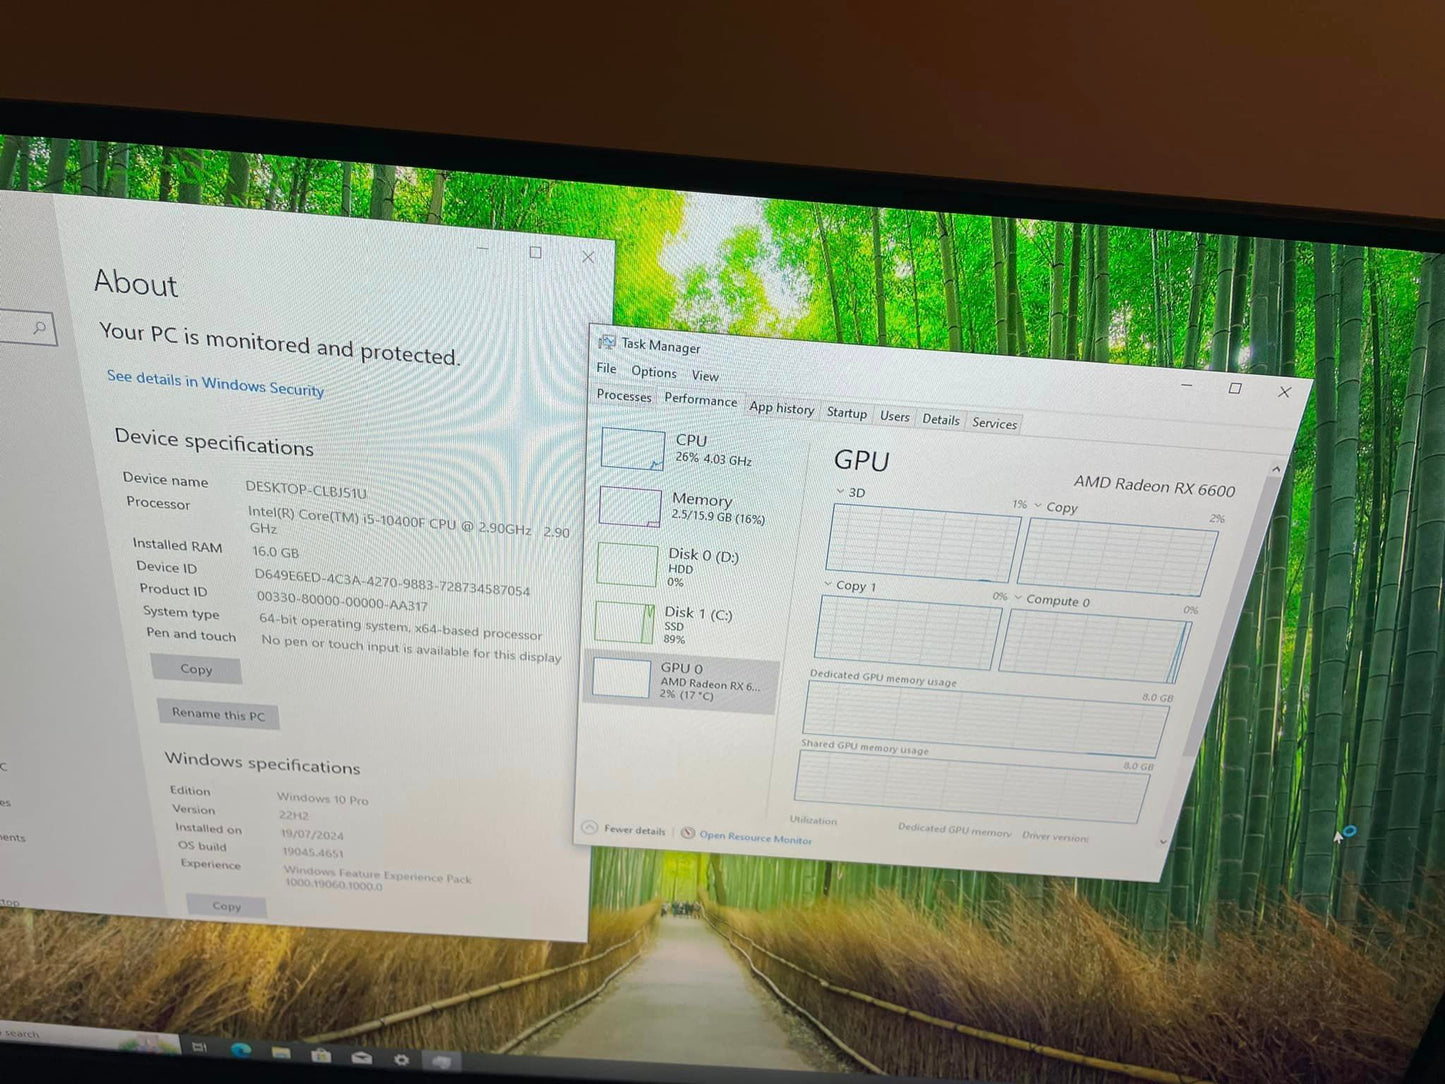Open Microsoft Edge from the taskbar

point(243,1048)
